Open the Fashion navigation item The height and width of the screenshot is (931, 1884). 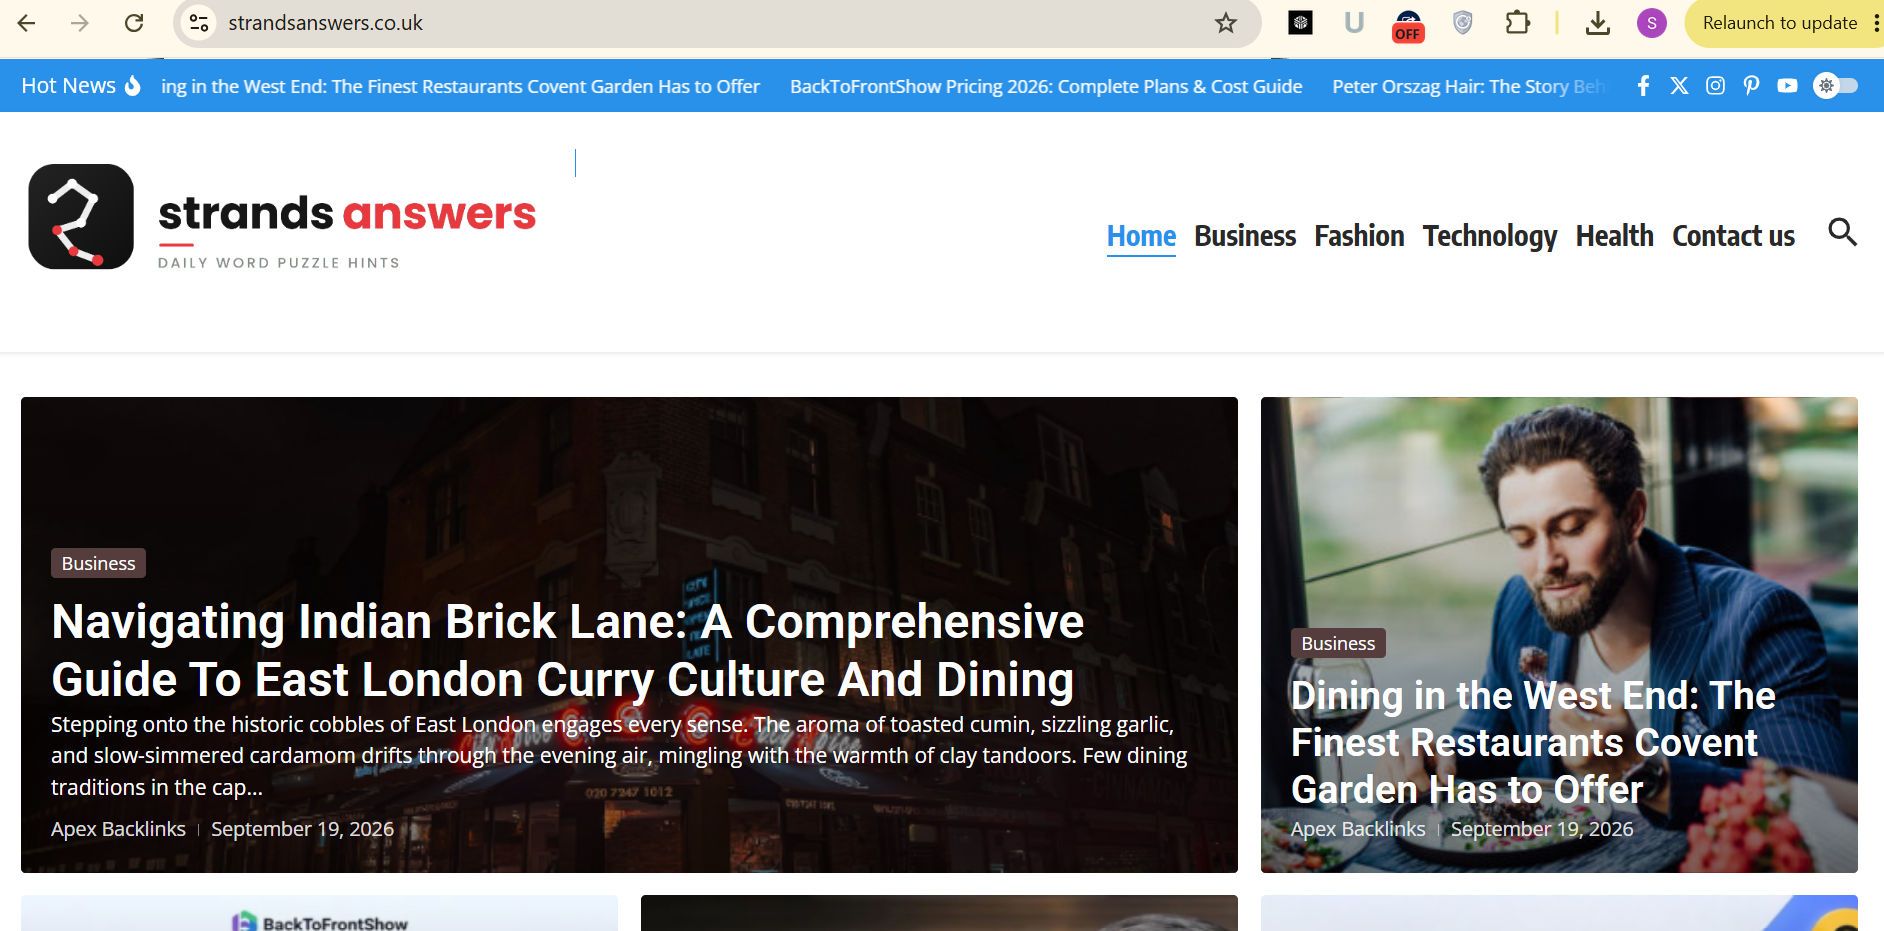(1359, 236)
